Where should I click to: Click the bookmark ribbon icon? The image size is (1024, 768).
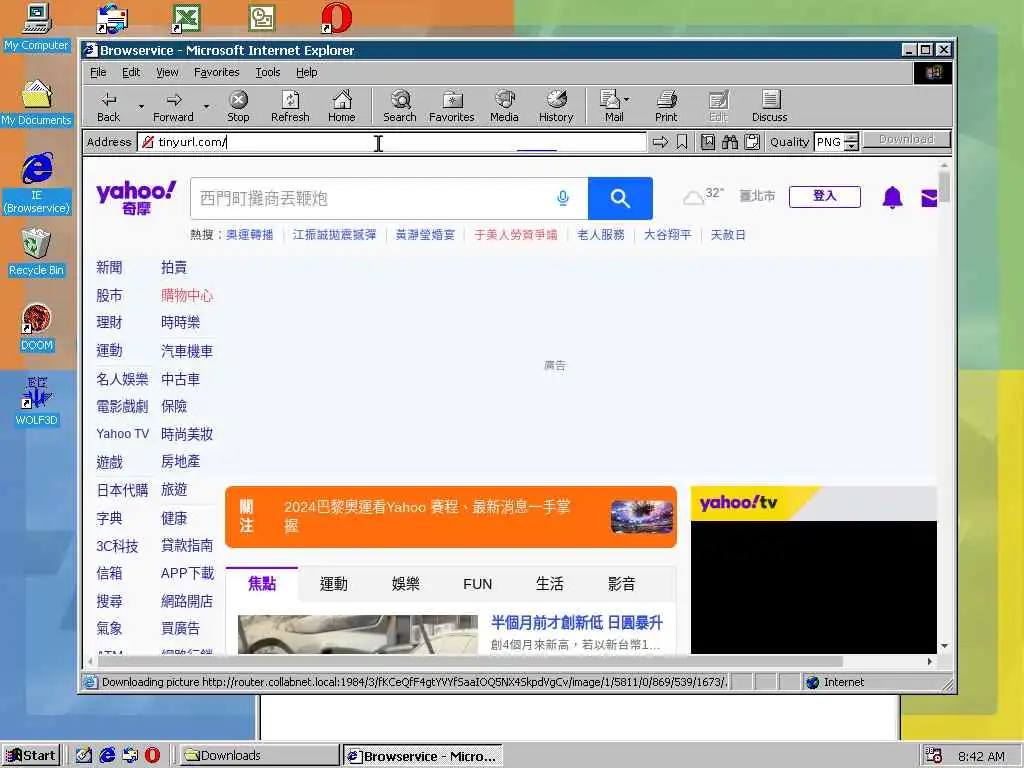point(682,142)
